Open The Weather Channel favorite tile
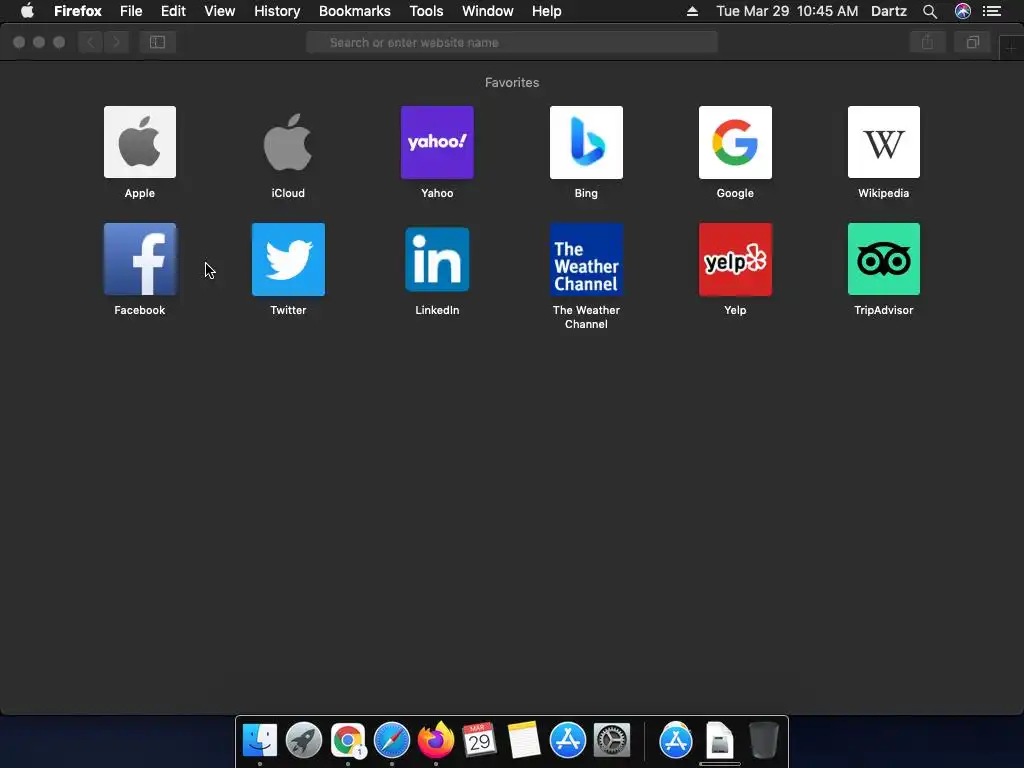Screen dimensions: 1024x768 [586, 259]
